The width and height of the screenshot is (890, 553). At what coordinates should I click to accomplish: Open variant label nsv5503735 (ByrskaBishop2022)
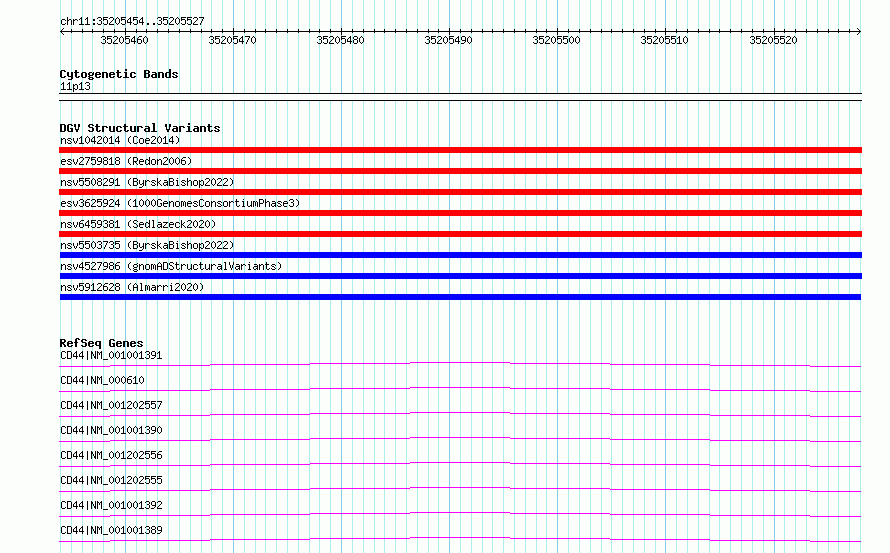147,245
